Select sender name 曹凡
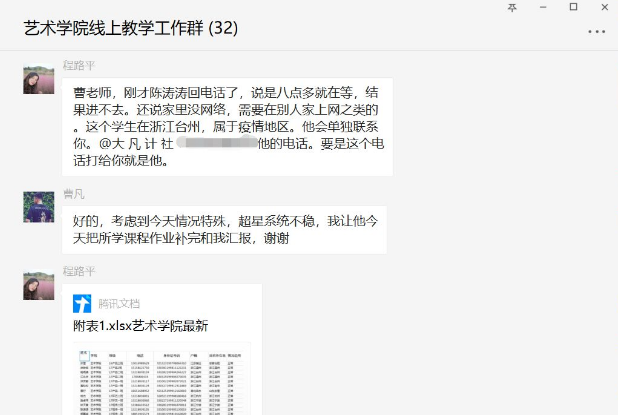The height and width of the screenshot is (415, 618). (73, 193)
